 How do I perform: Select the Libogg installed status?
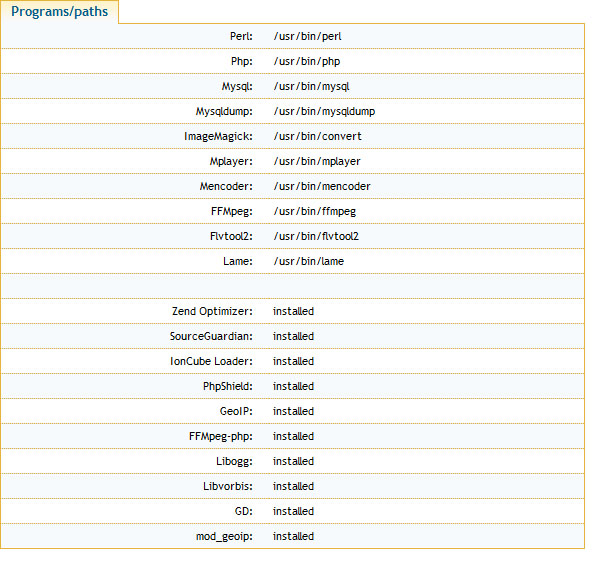(293, 461)
